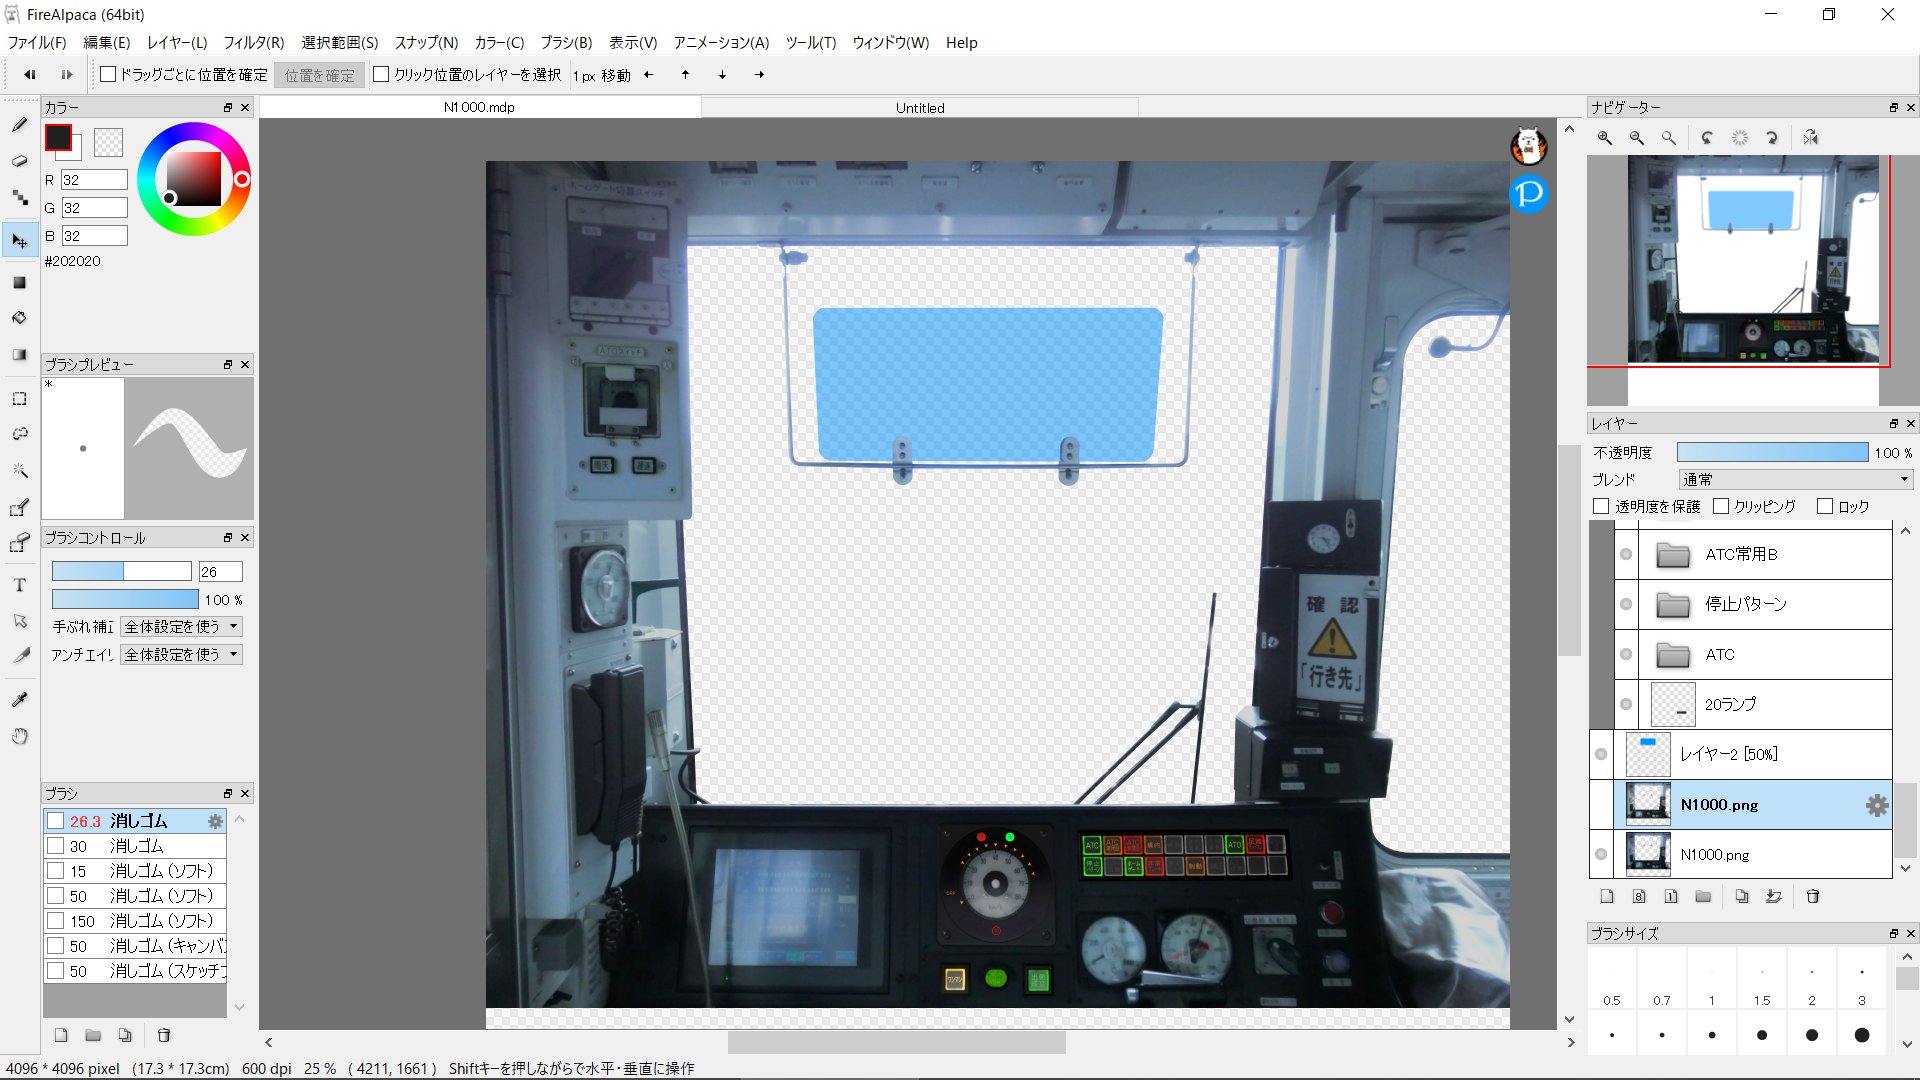Select the Lasso selection tool
1920x1080 pixels.
tap(19, 434)
